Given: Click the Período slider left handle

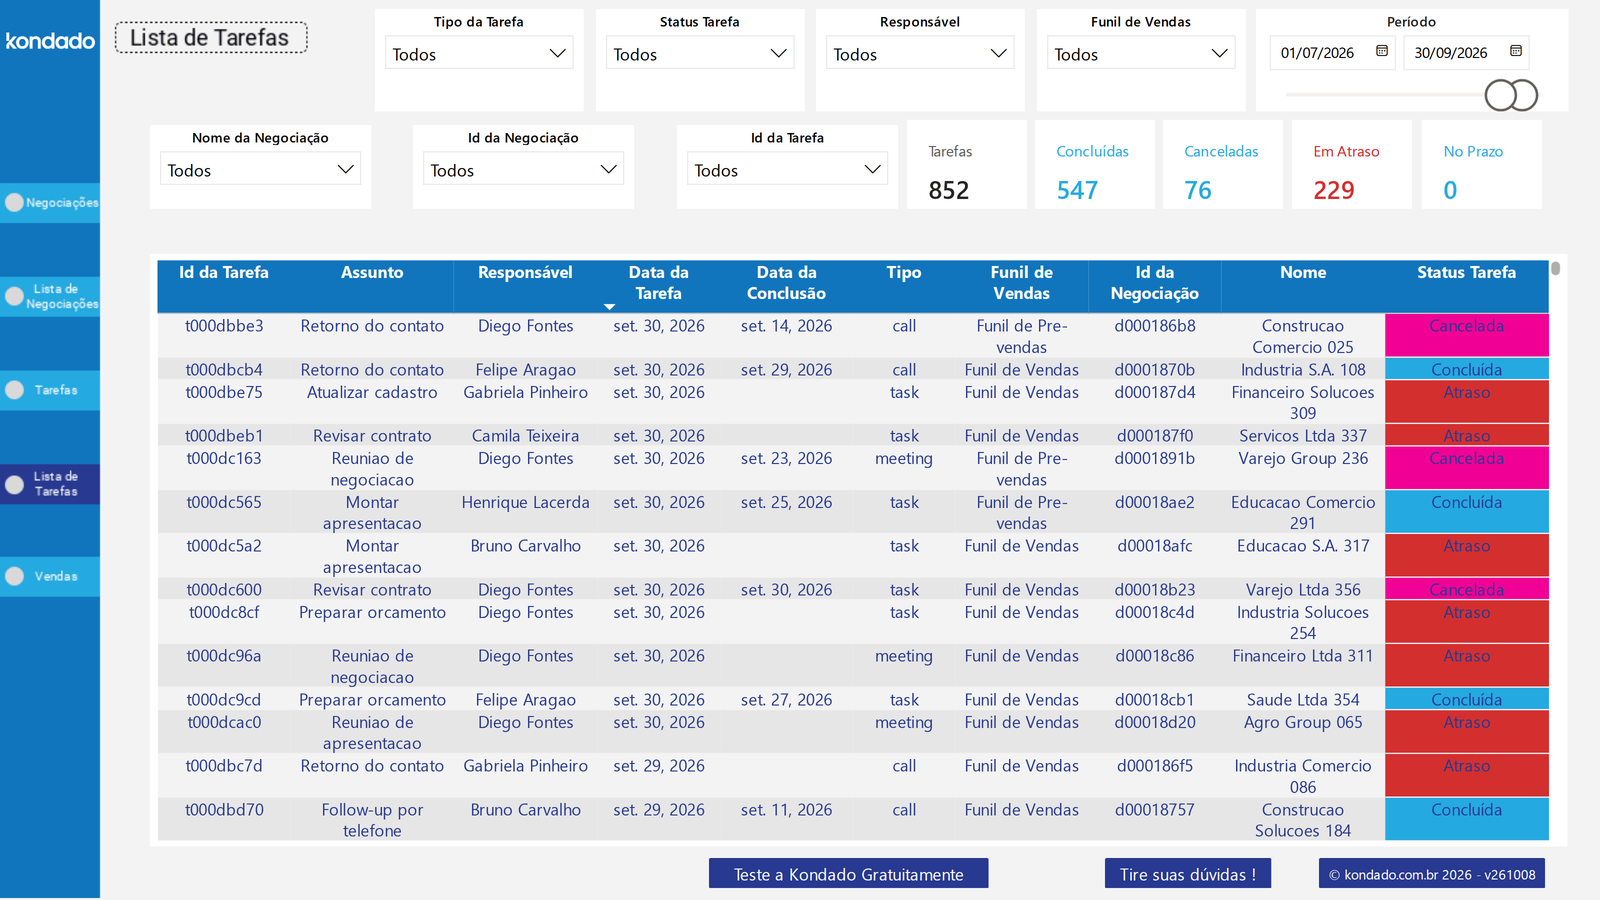Looking at the screenshot, I should (x=1500, y=95).
